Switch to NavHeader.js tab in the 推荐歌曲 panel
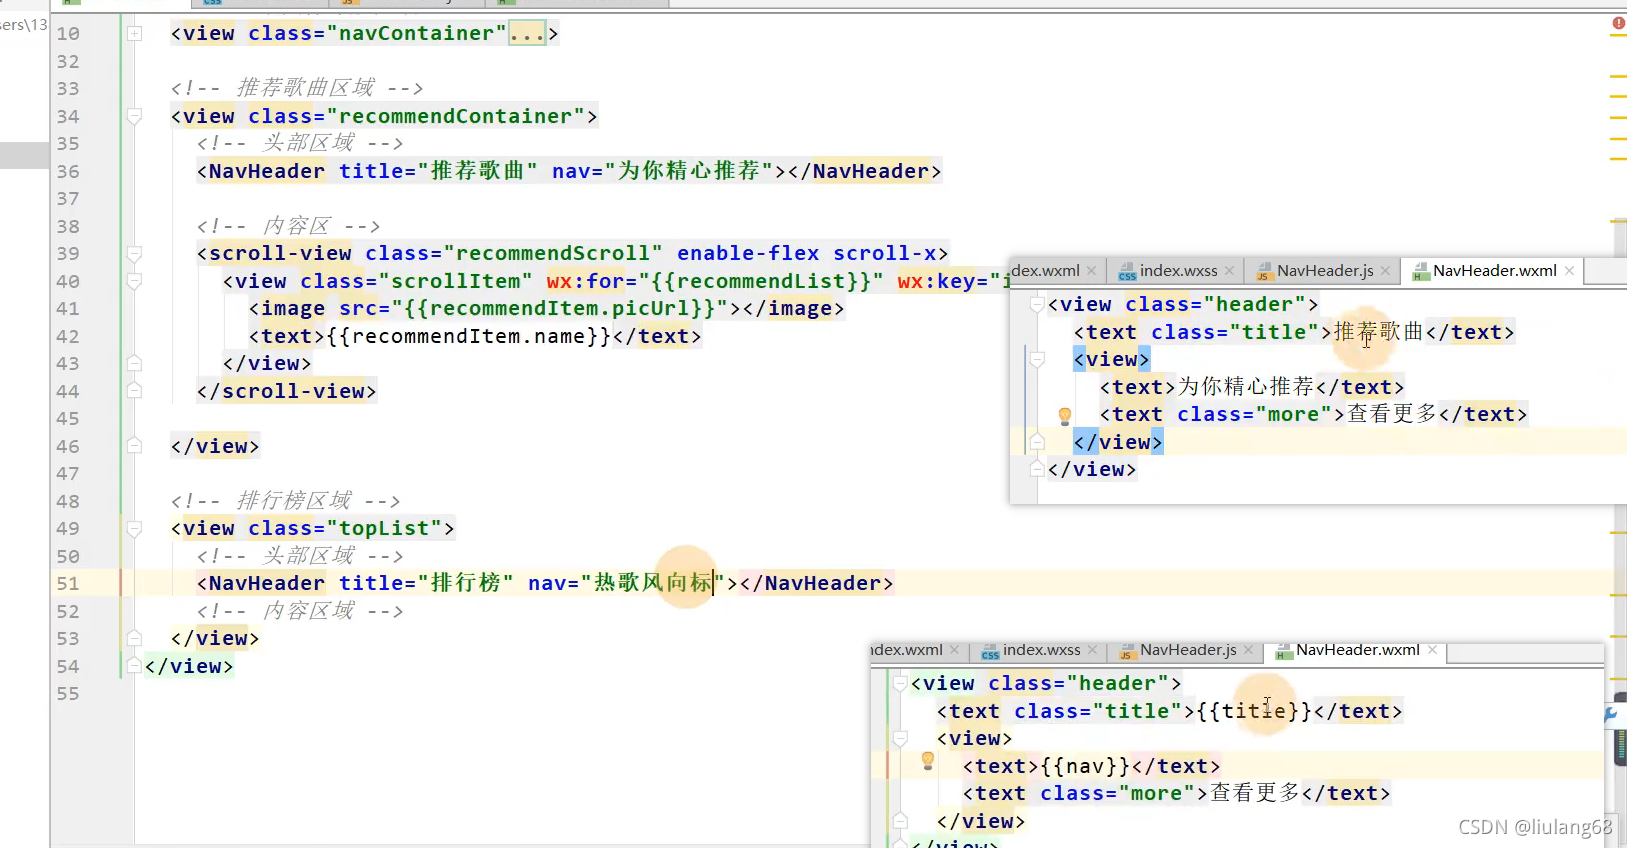 pyautogui.click(x=1323, y=271)
